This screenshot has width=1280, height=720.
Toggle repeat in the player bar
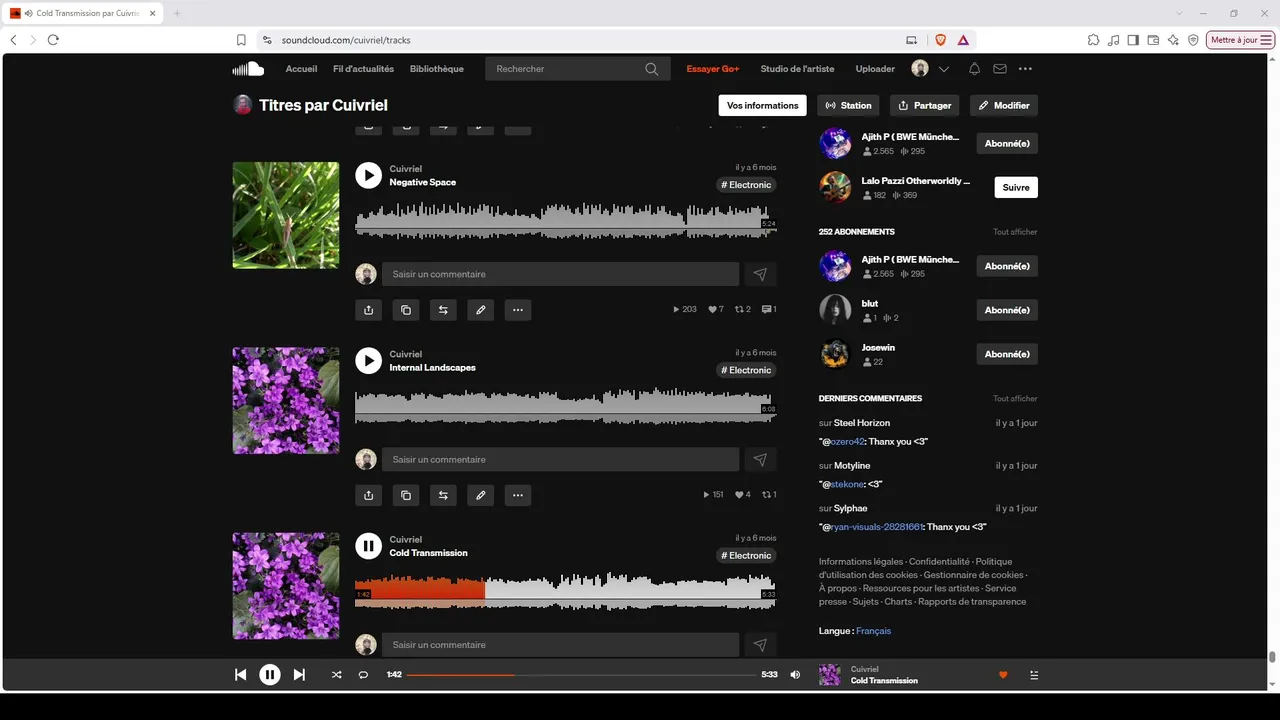[x=363, y=675]
